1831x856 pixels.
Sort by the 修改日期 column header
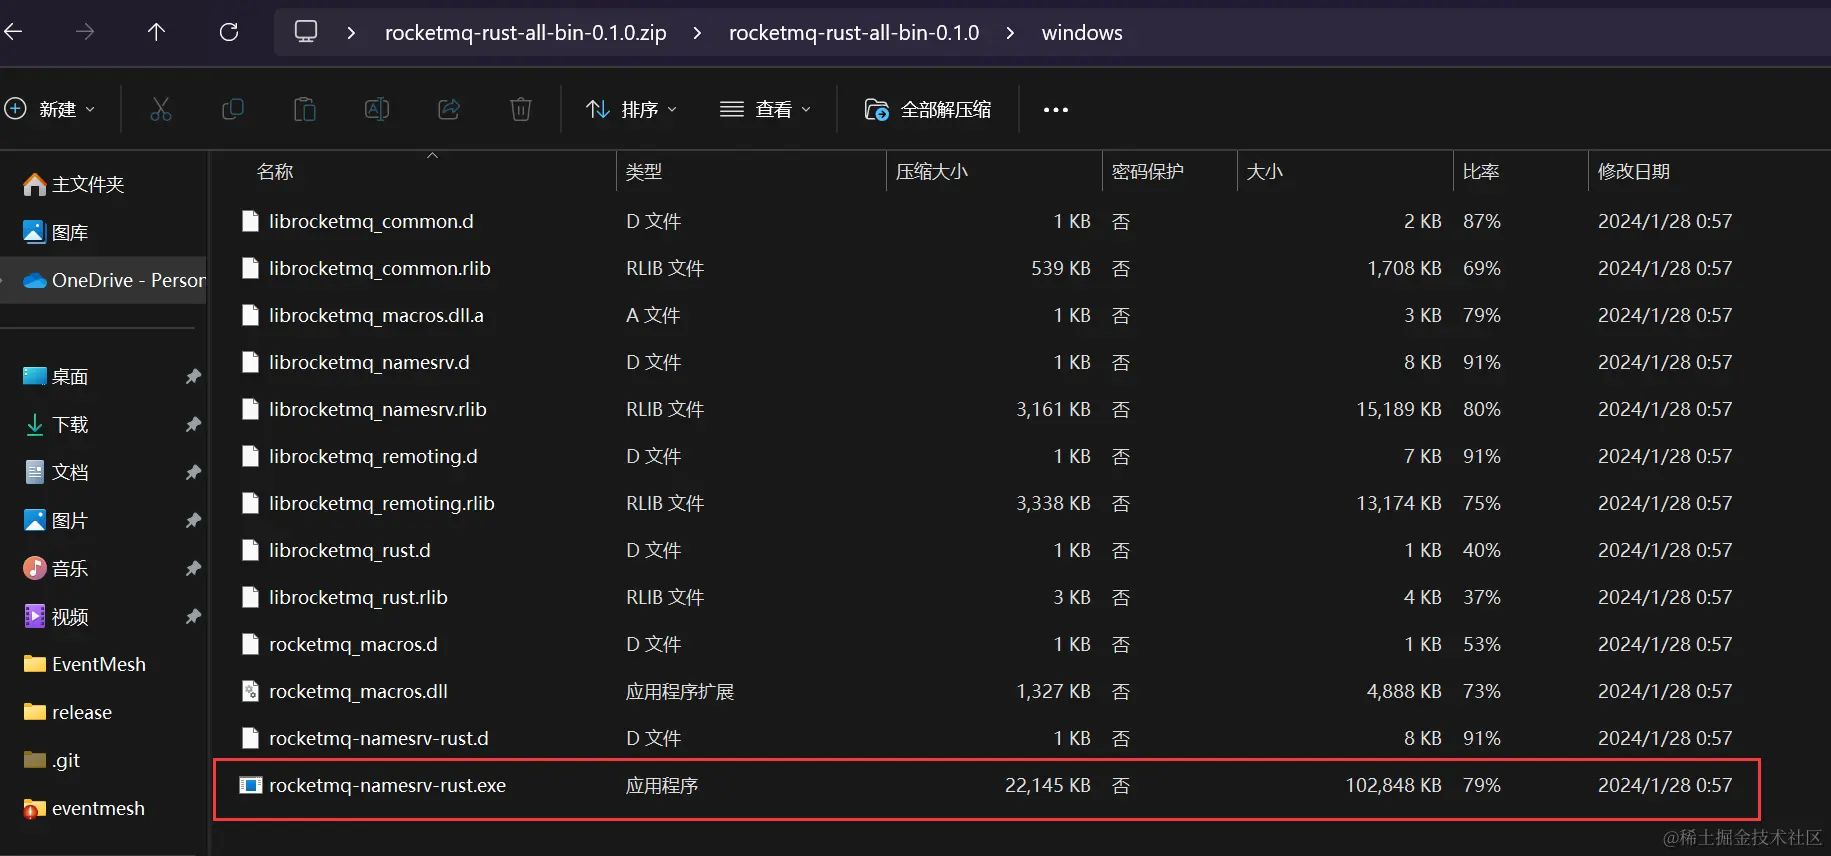click(x=1634, y=171)
